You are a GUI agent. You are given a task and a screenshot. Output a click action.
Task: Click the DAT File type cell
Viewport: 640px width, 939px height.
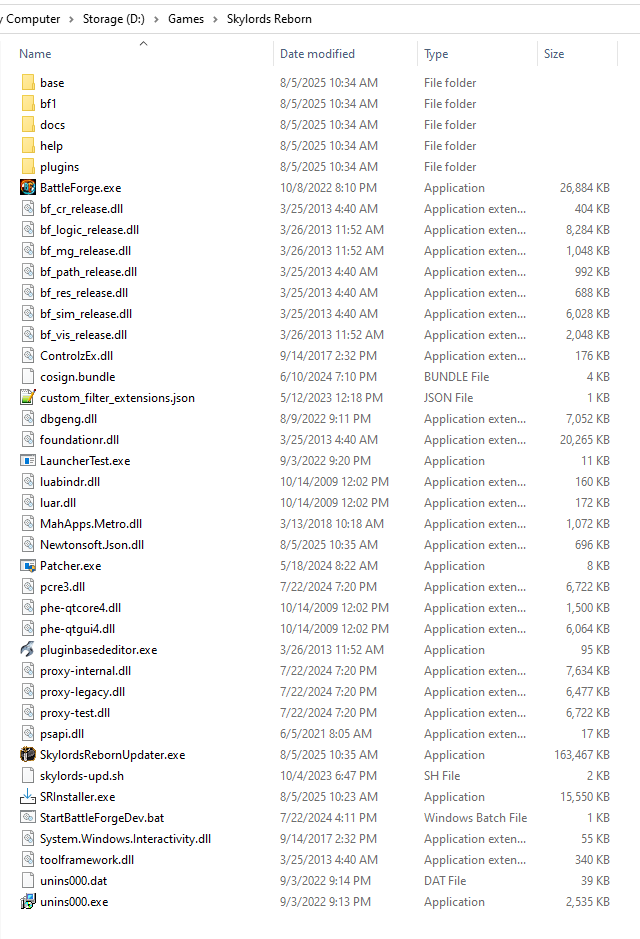pyautogui.click(x=445, y=880)
